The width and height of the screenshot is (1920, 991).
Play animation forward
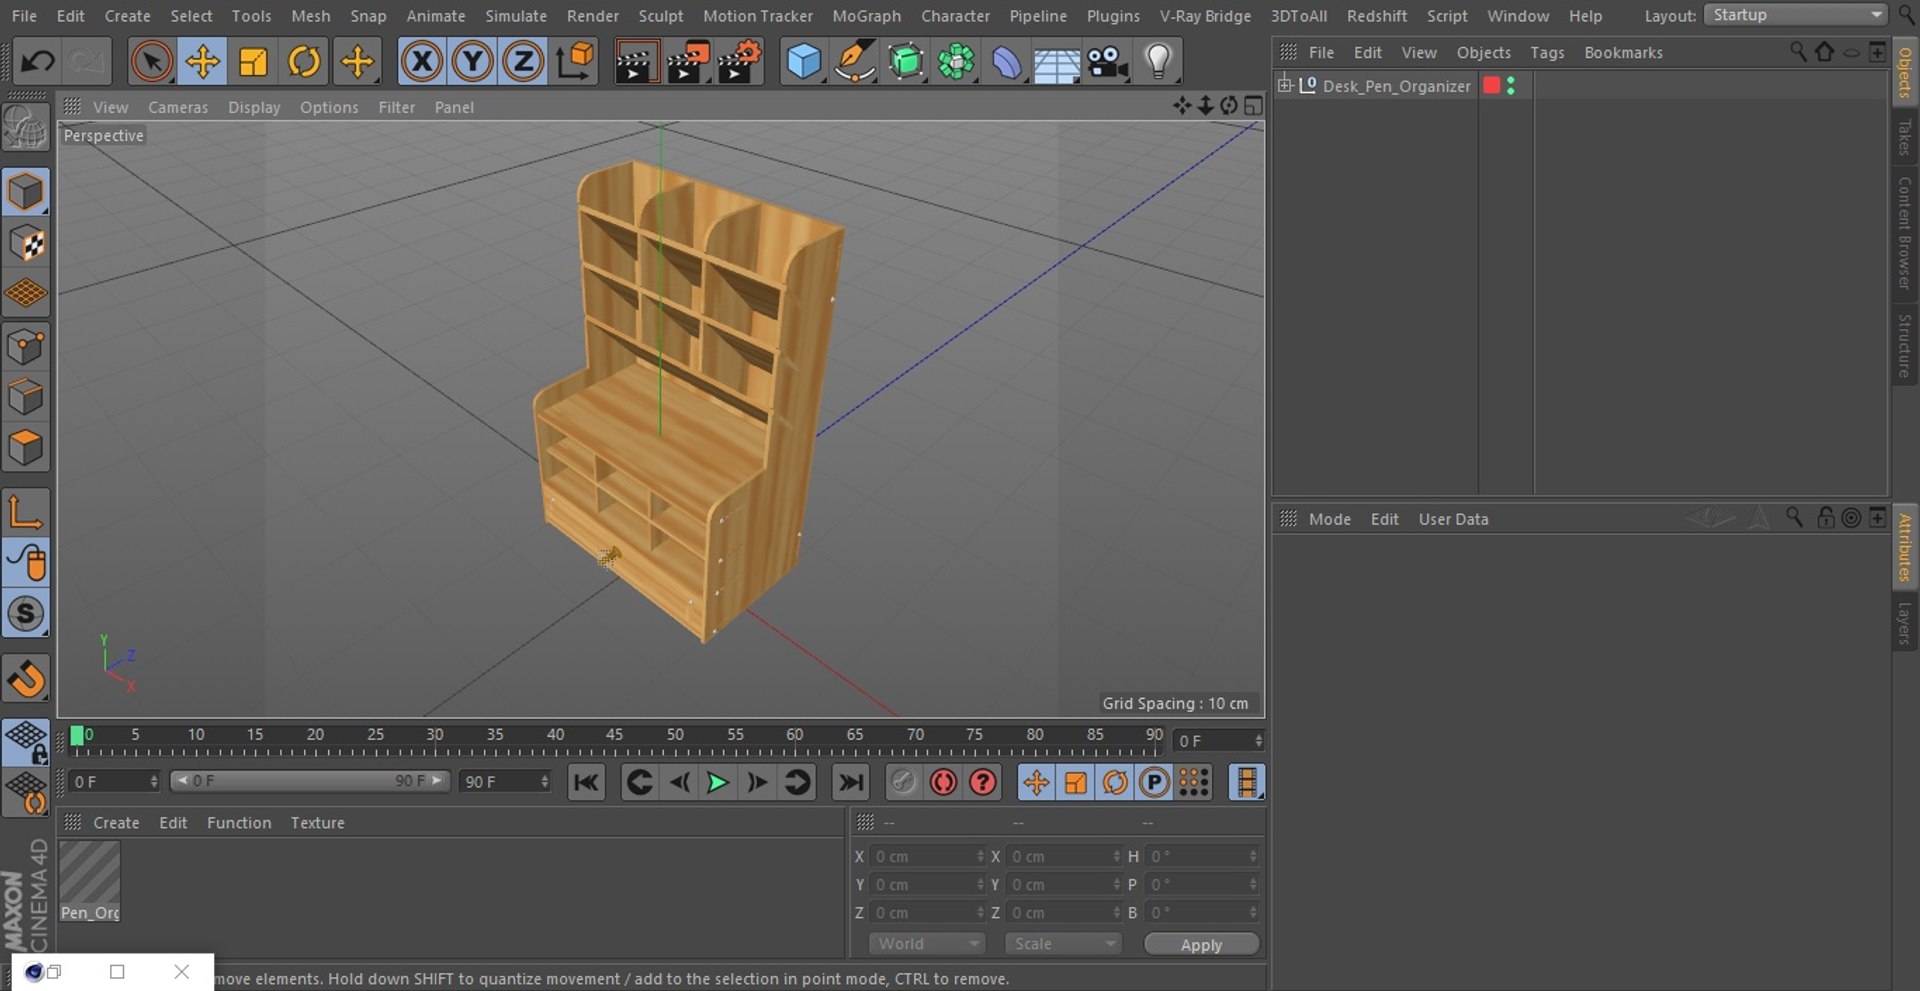[x=717, y=782]
